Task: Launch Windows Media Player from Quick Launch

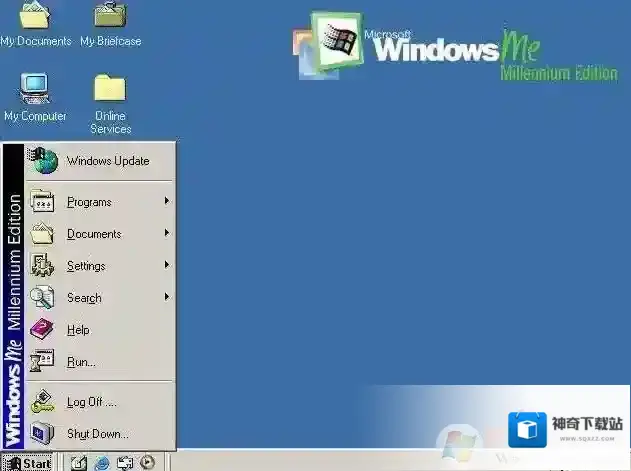Action: (148, 462)
